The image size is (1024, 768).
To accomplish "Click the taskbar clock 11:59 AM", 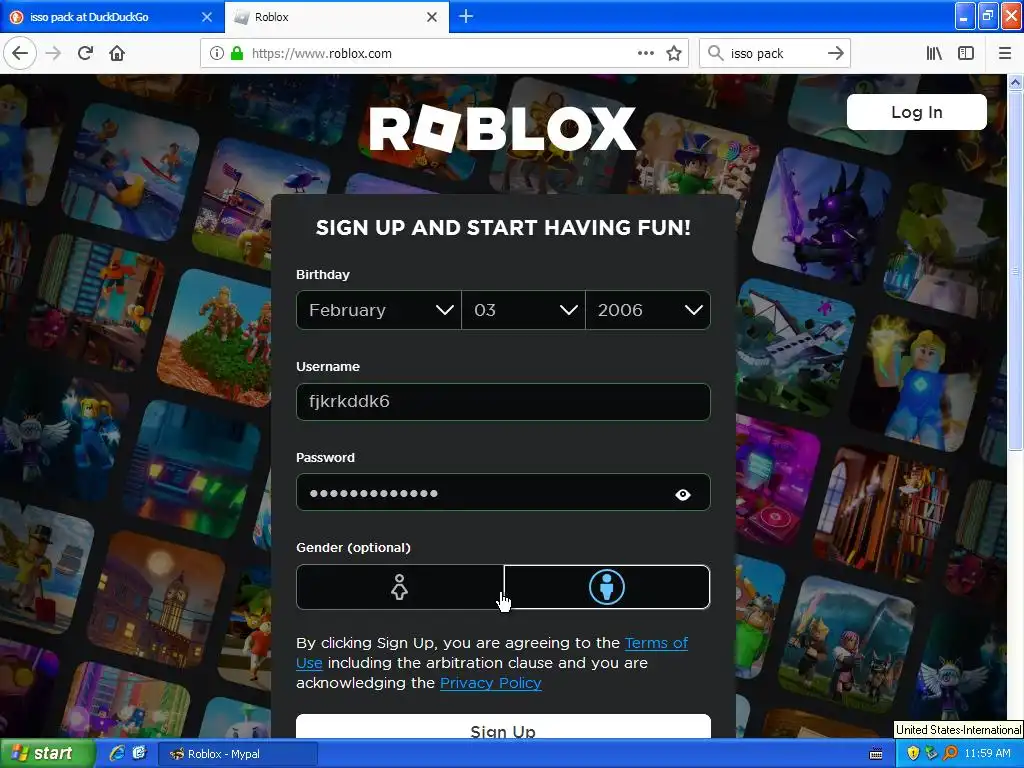I will [987, 754].
